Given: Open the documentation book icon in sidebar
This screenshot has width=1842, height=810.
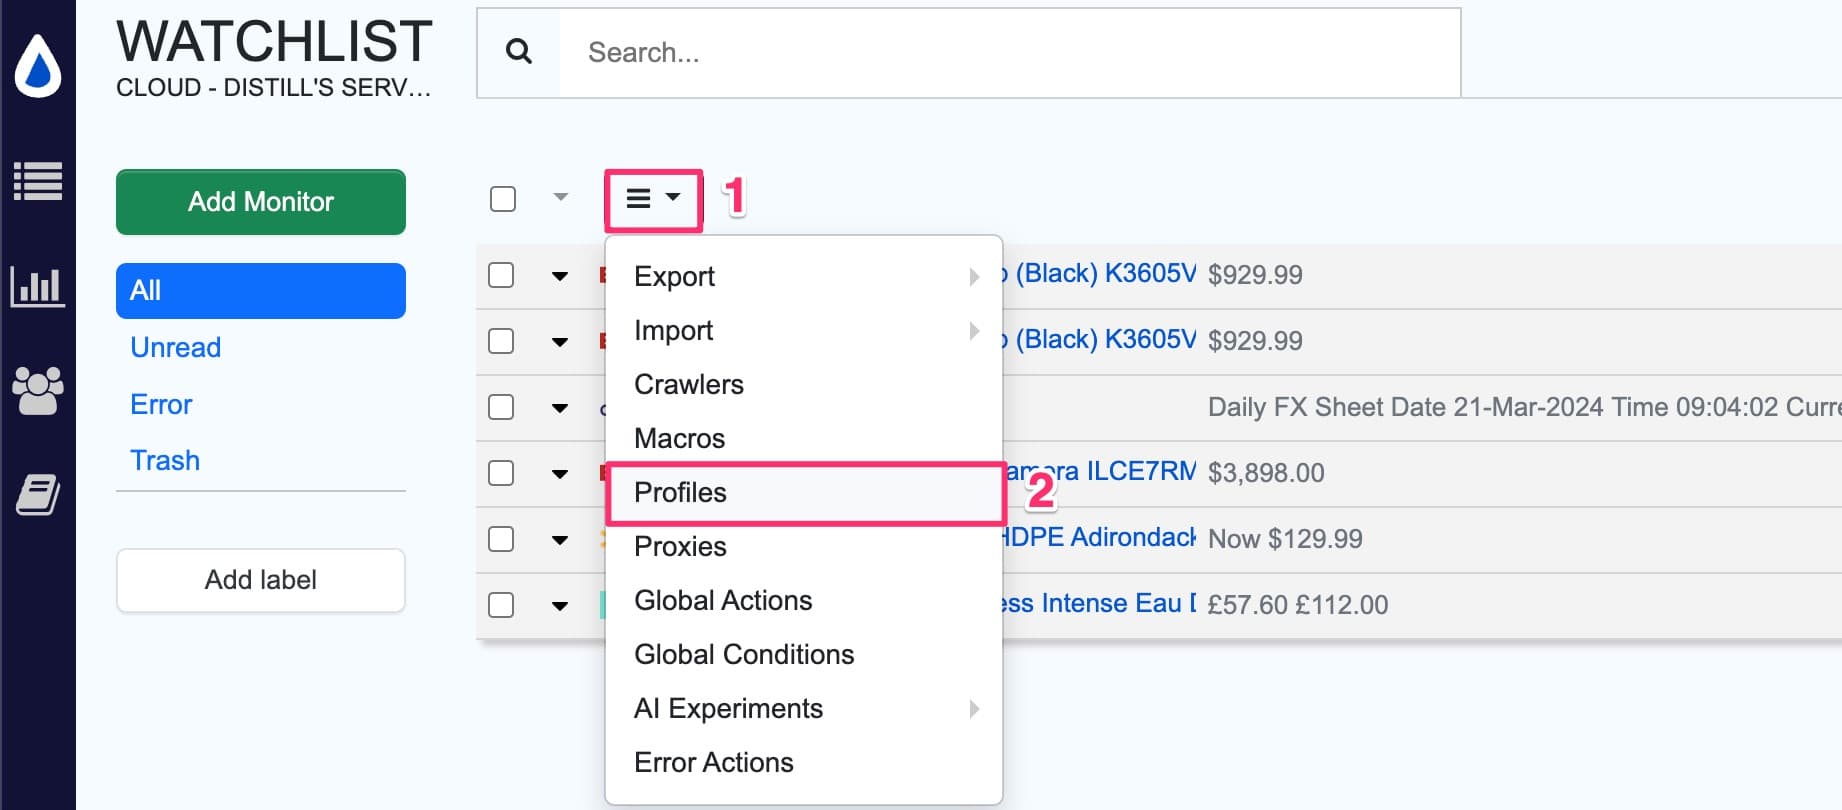Looking at the screenshot, I should click(x=38, y=492).
